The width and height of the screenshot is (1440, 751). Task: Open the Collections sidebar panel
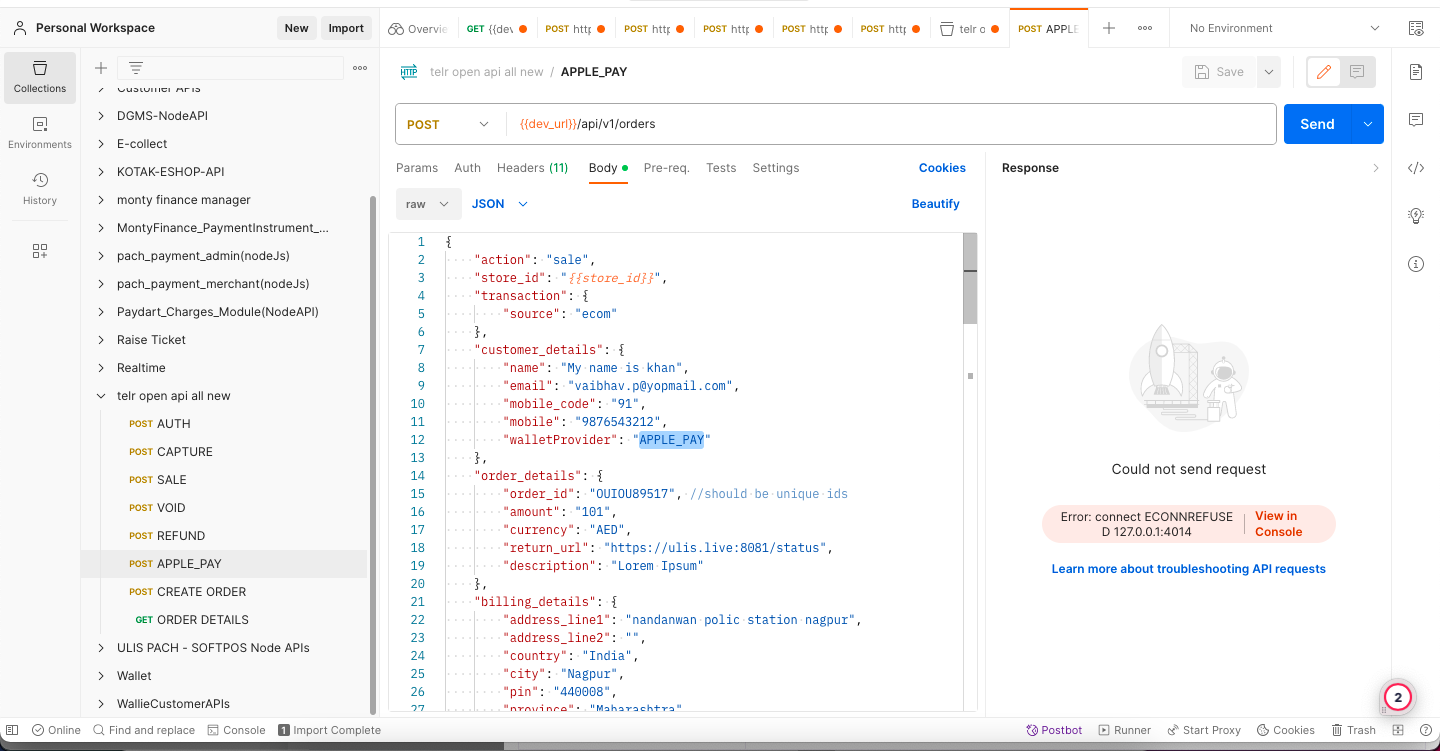tap(40, 78)
